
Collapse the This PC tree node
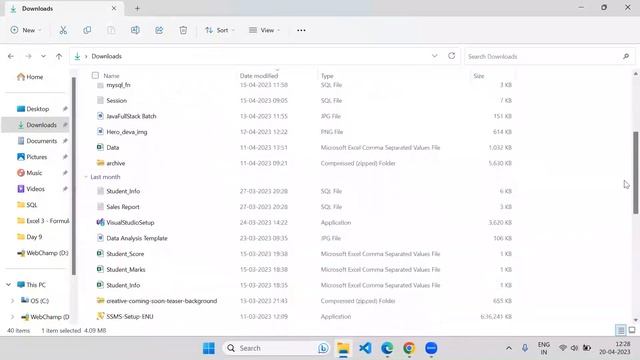pyautogui.click(x=9, y=284)
